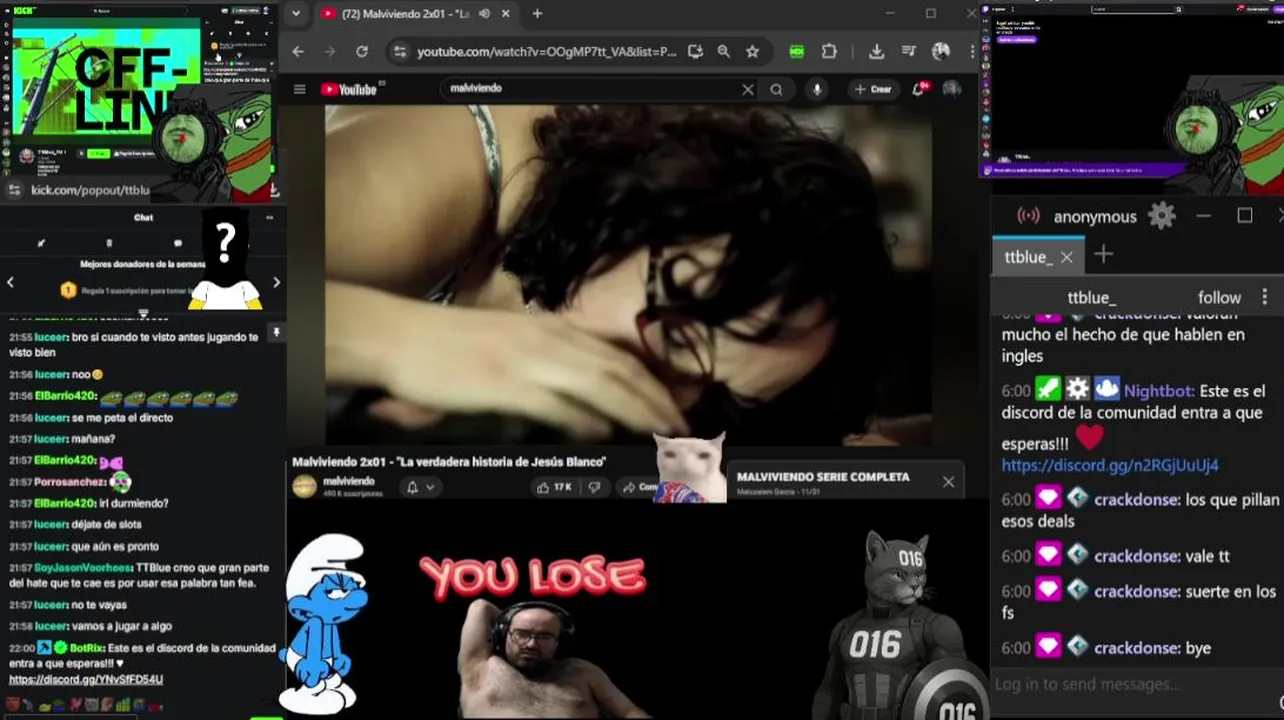Open the zoom magnifier in address bar
This screenshot has width=1284, height=720.
[x=723, y=51]
